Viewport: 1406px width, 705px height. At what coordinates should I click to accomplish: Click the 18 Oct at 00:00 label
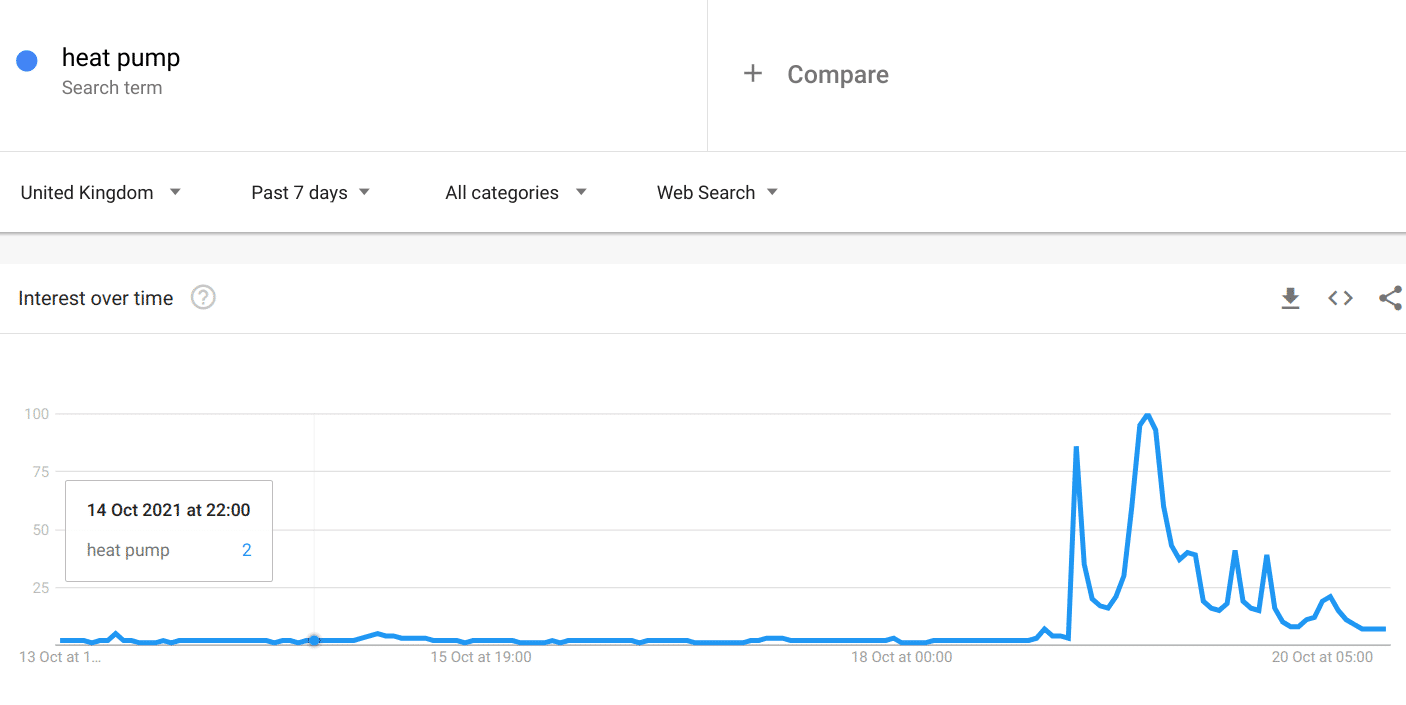pyautogui.click(x=902, y=657)
